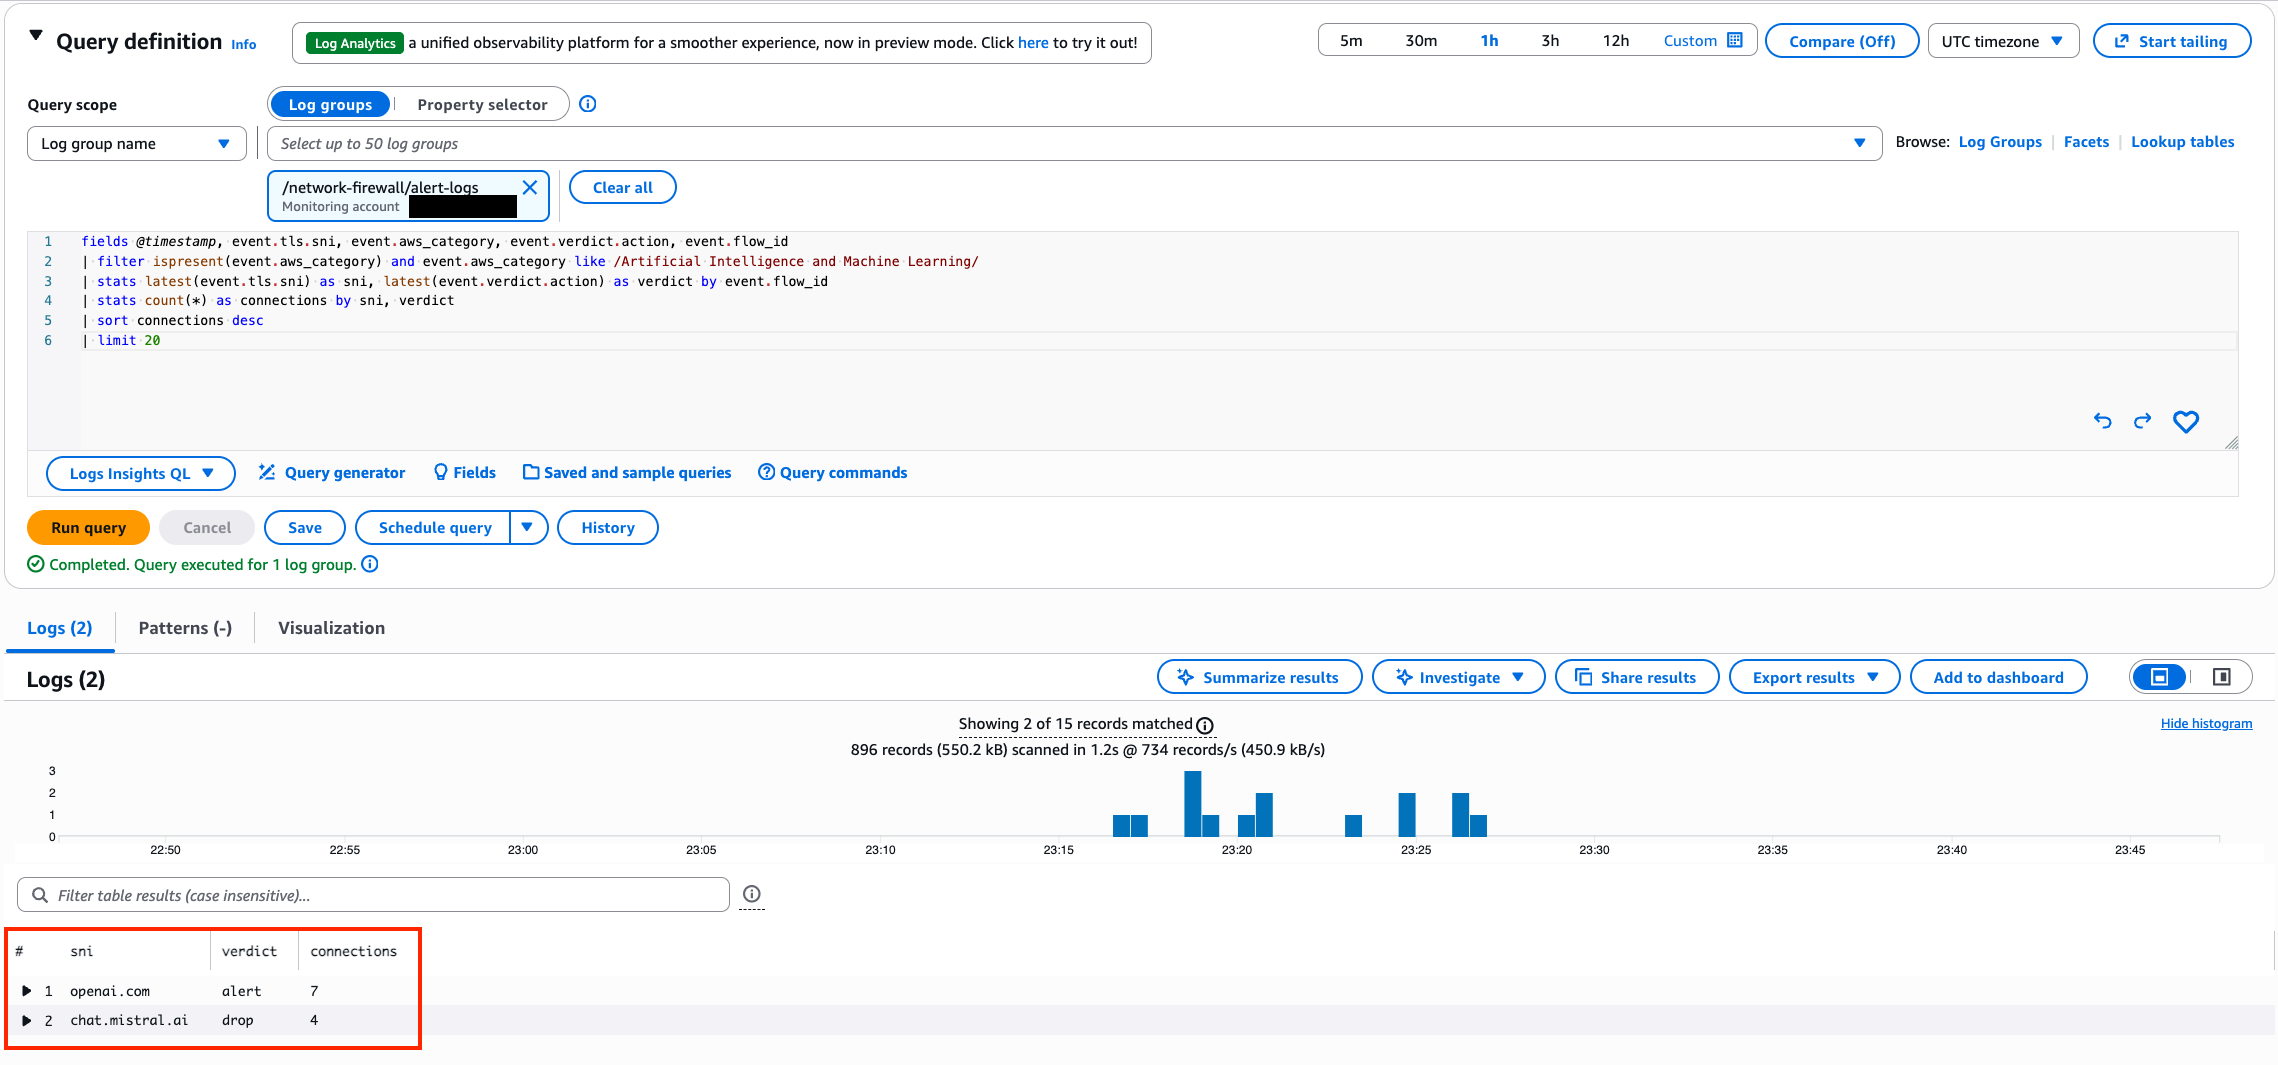The height and width of the screenshot is (1065, 2278).
Task: Click the Save button
Action: pyautogui.click(x=305, y=527)
